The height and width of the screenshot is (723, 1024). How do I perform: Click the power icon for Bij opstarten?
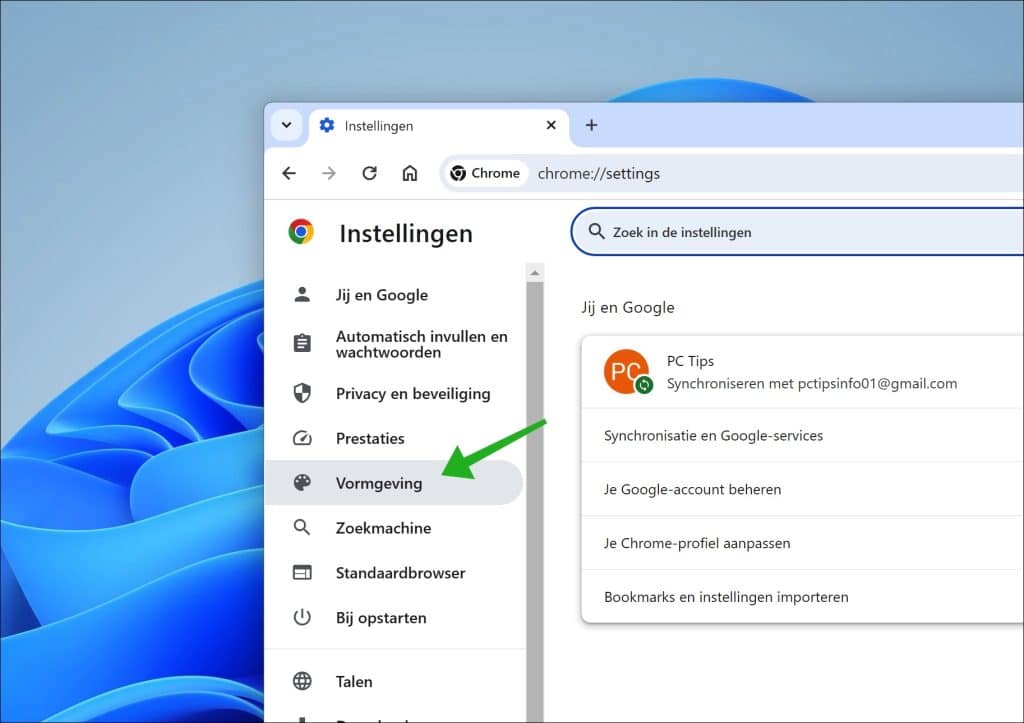(302, 617)
